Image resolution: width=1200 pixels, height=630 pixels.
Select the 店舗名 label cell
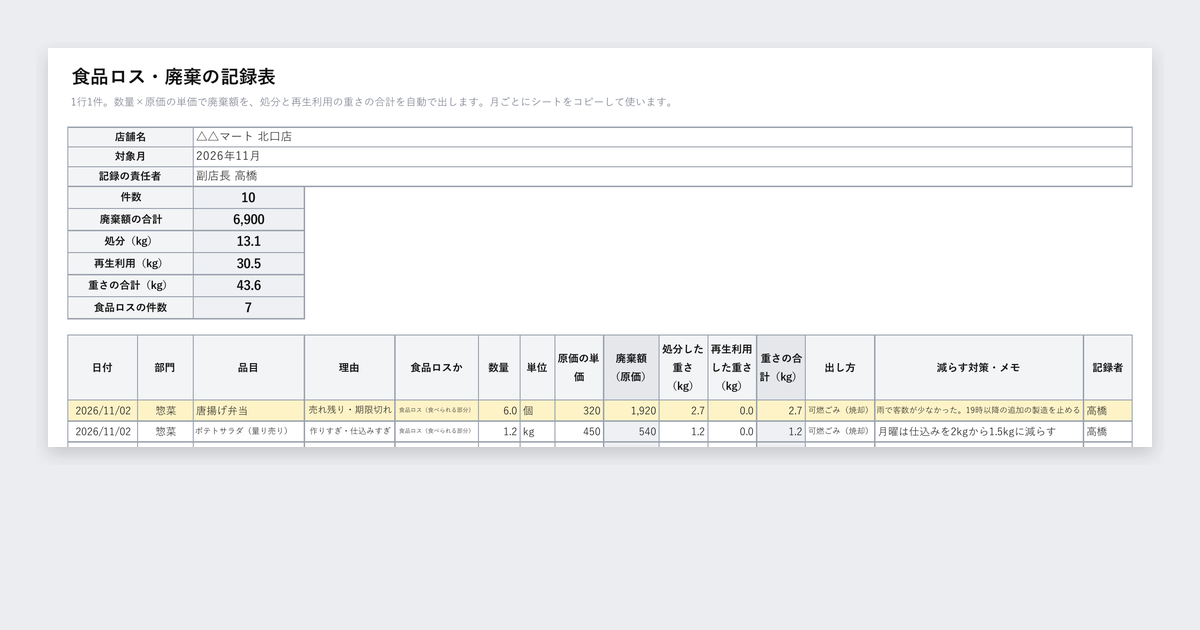click(x=130, y=137)
